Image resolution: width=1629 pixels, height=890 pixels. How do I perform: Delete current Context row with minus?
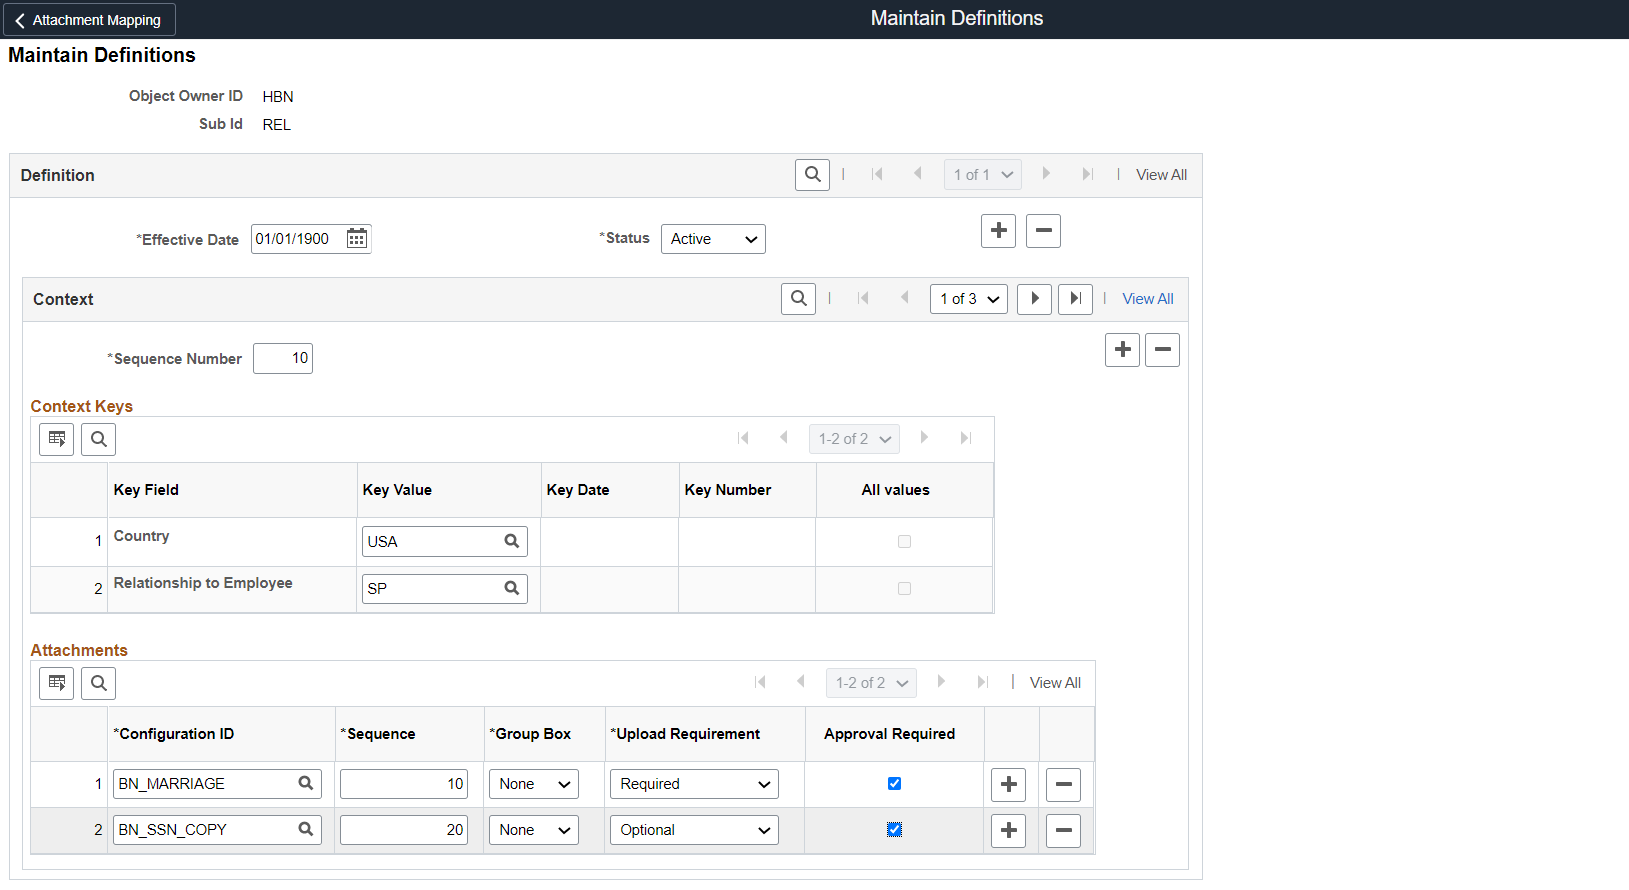pyautogui.click(x=1162, y=350)
